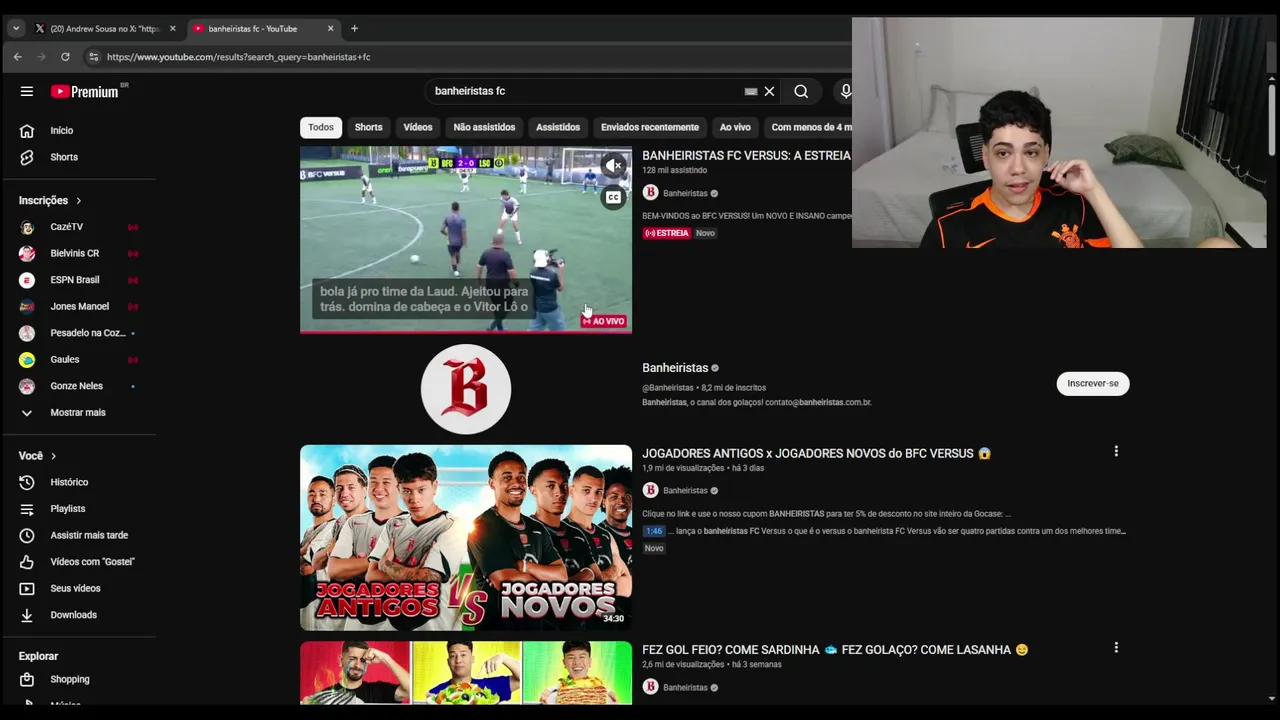Unmute the live video preview
Viewport: 1280px width, 720px height.
(613, 166)
